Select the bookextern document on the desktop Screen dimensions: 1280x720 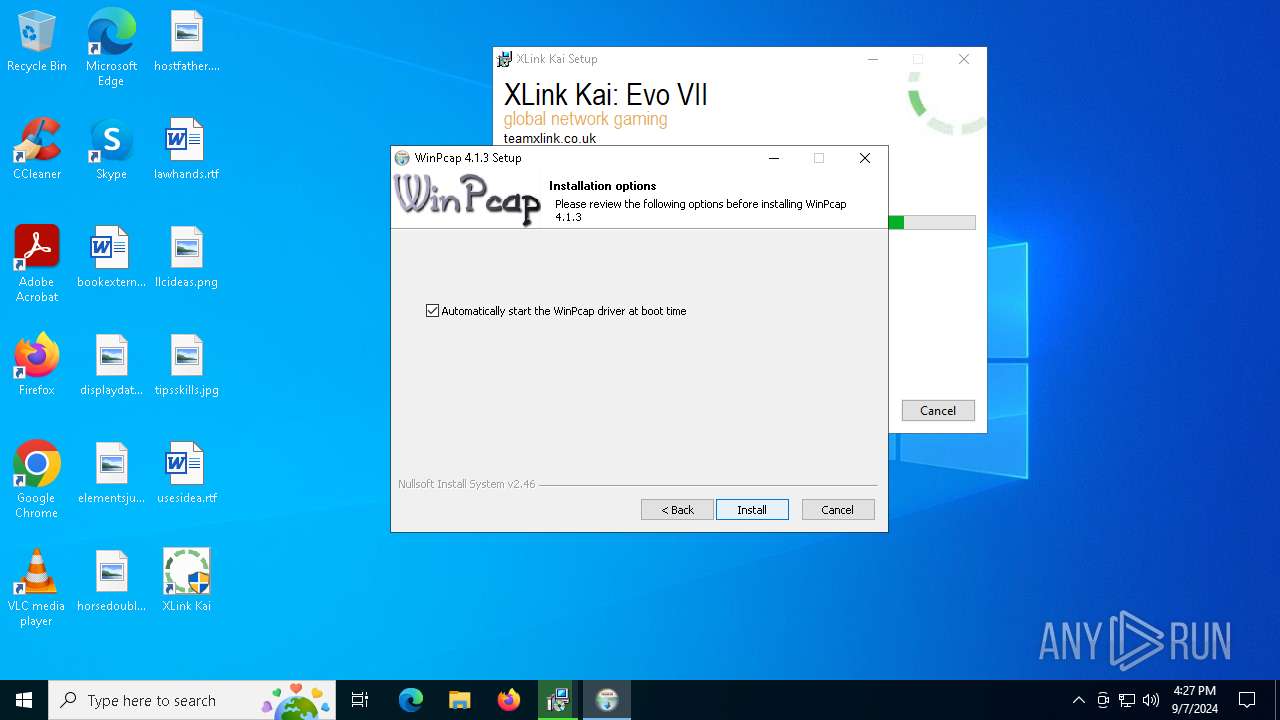tap(111, 258)
